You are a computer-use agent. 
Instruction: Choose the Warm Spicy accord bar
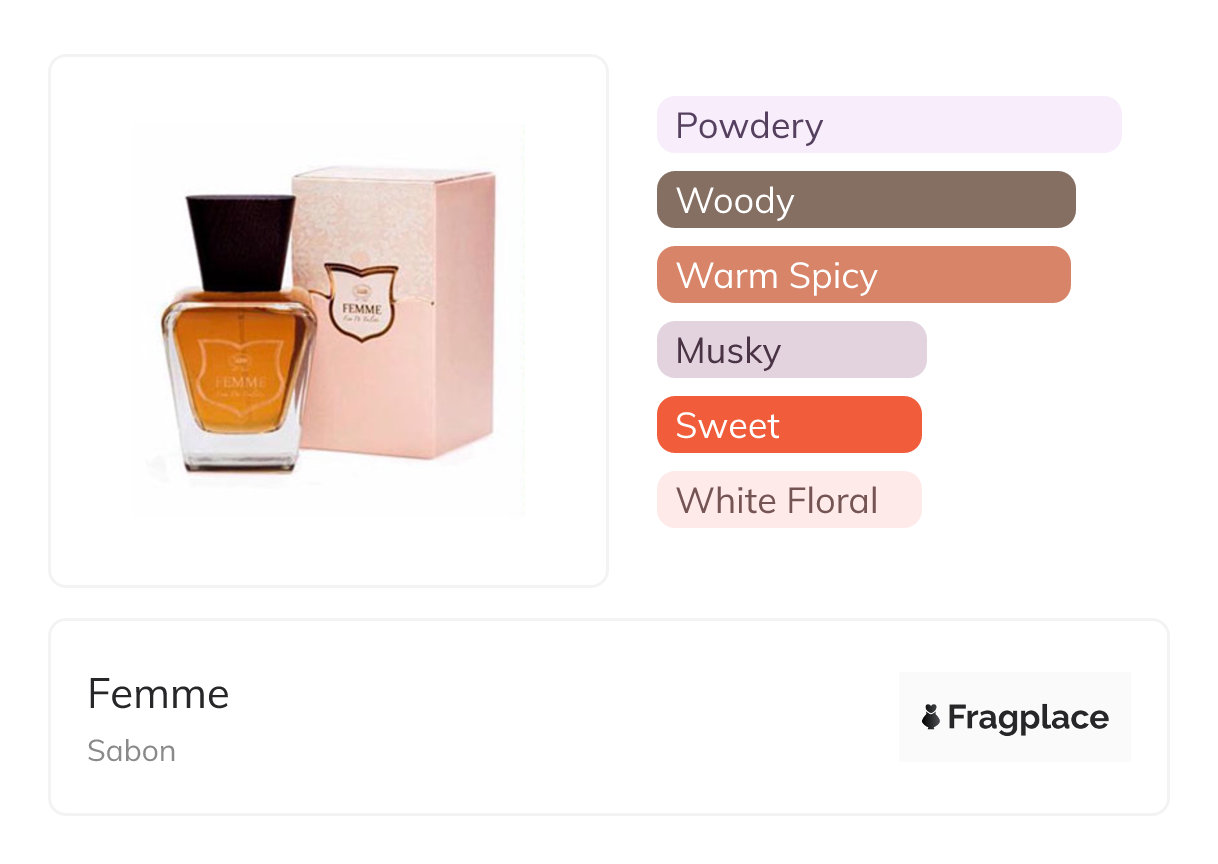point(863,275)
